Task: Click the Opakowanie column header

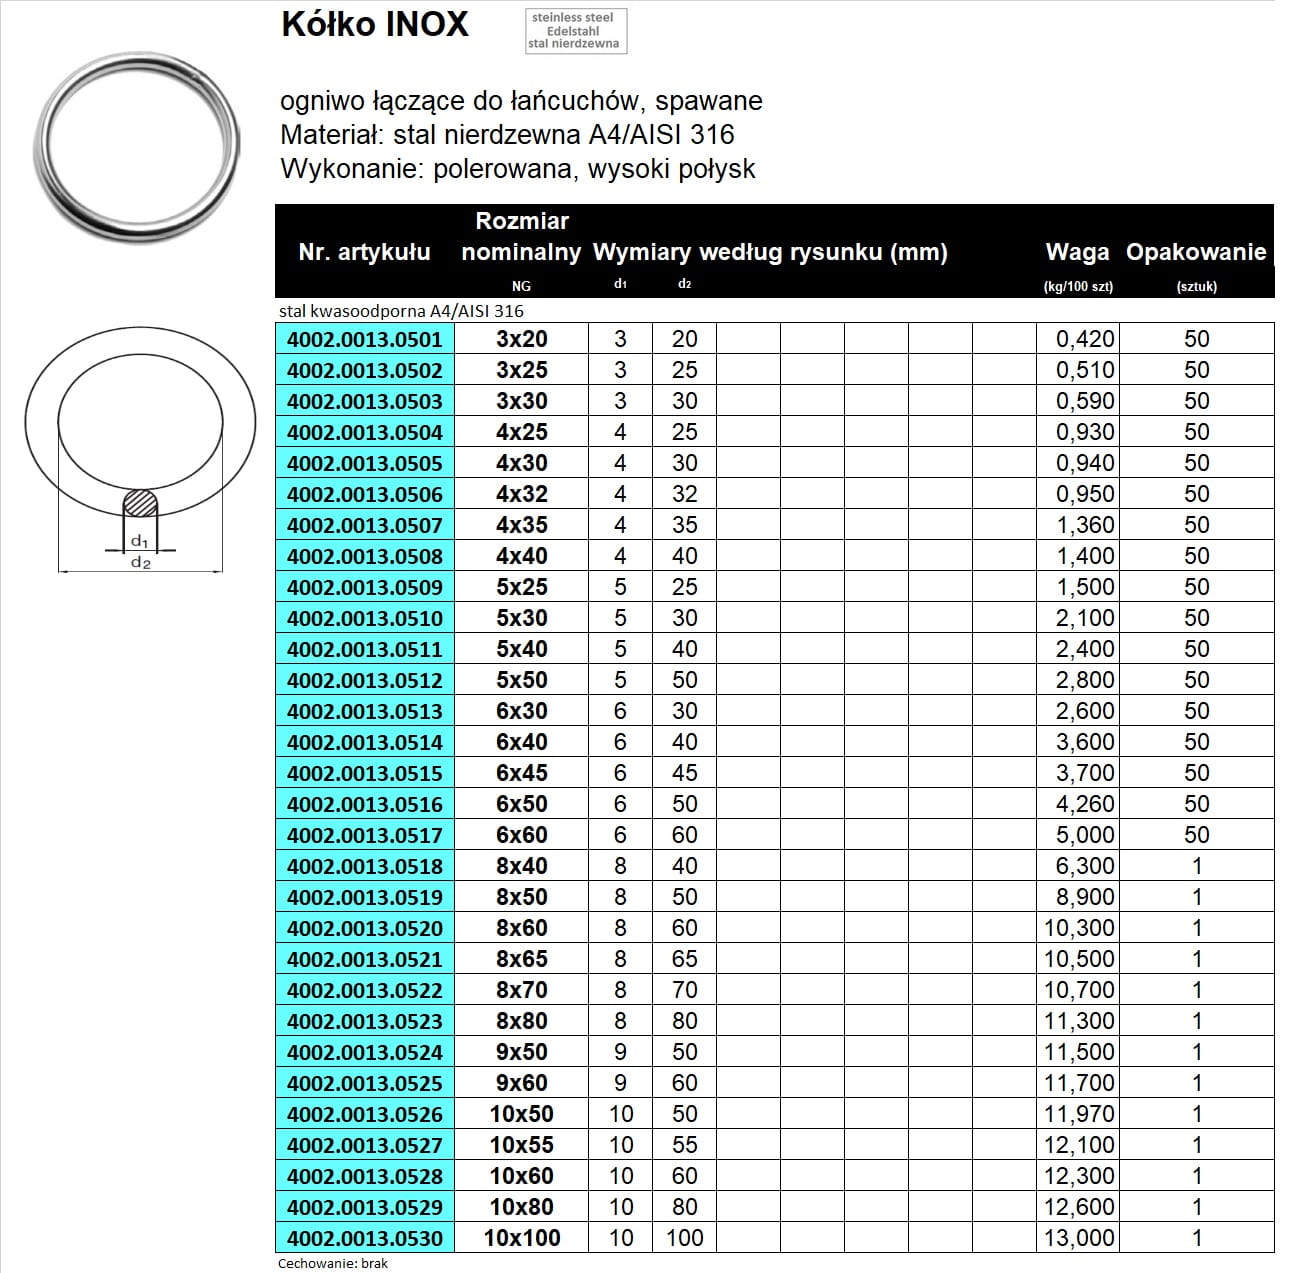Action: (1196, 253)
